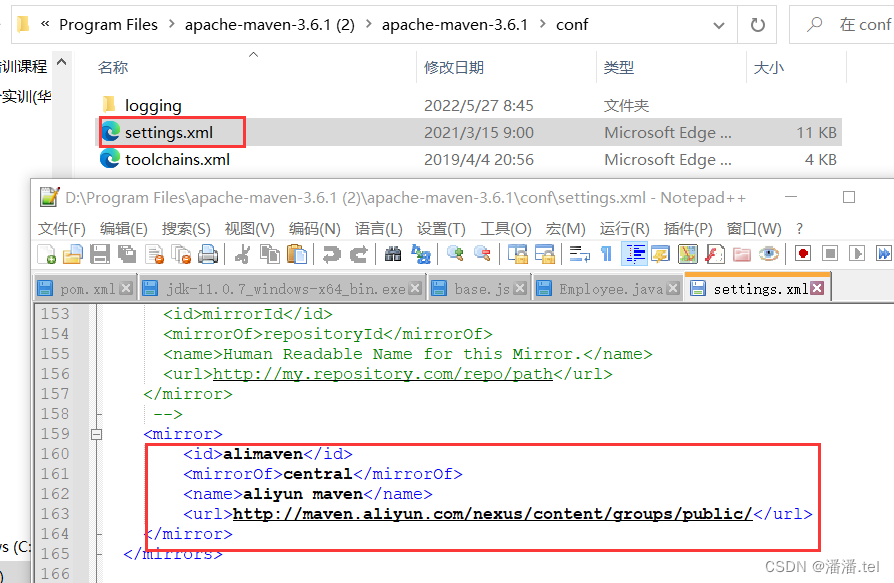Open the Explorer address path dropdown
Viewport: 894px width, 583px height.
click(x=719, y=25)
